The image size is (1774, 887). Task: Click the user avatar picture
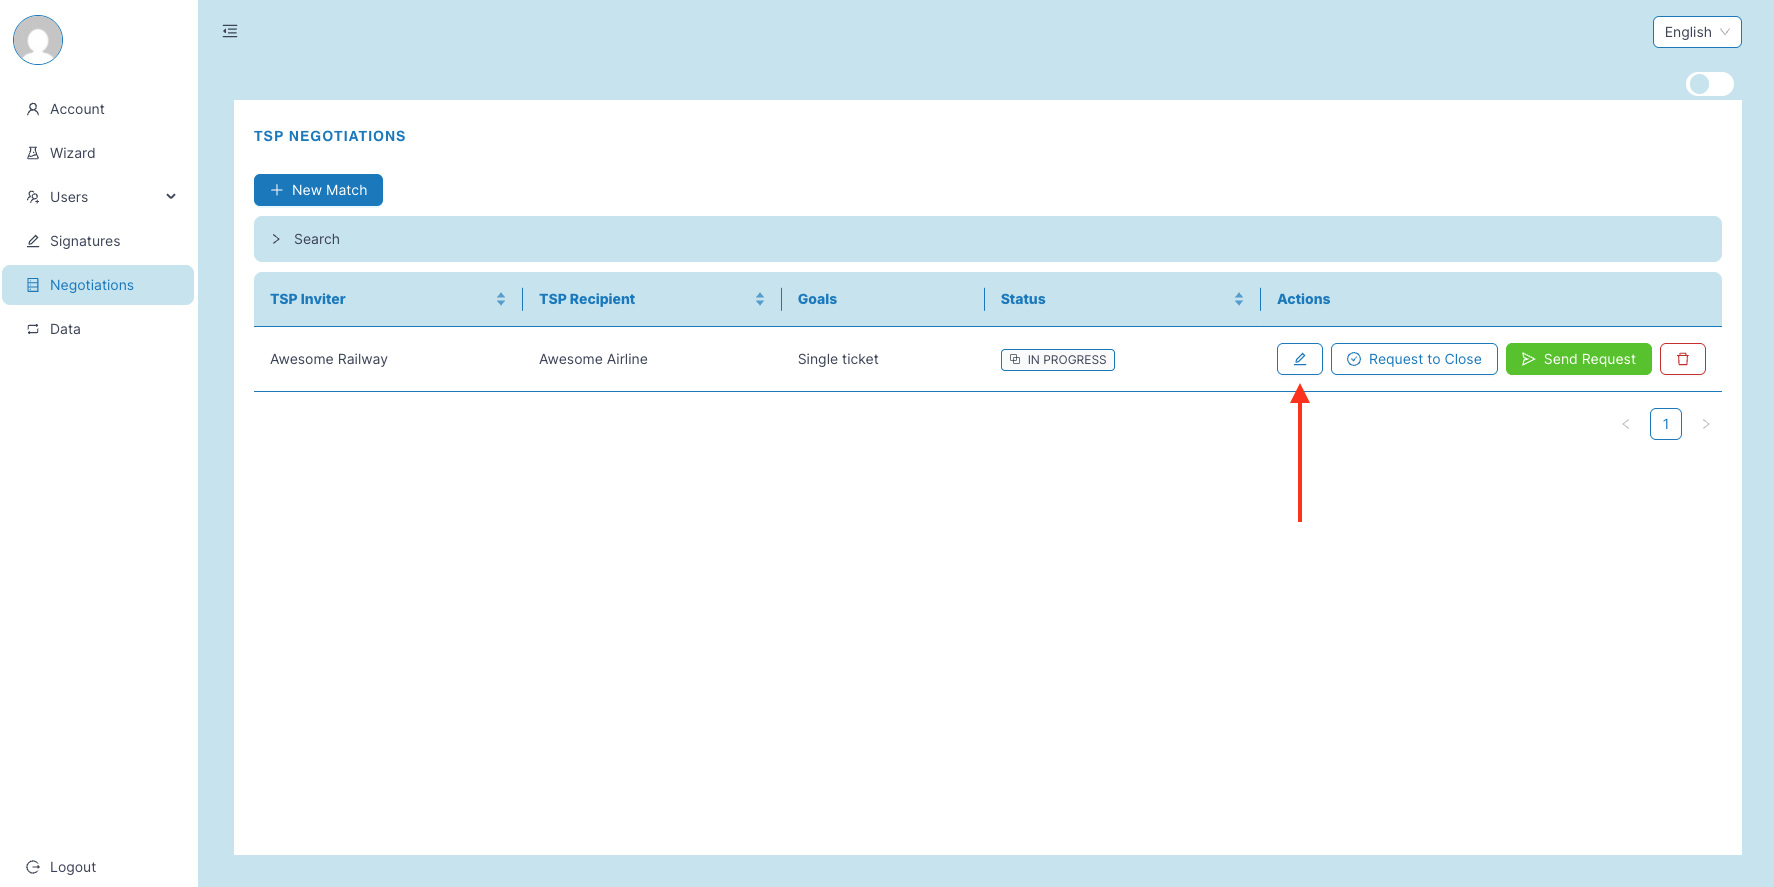[38, 40]
